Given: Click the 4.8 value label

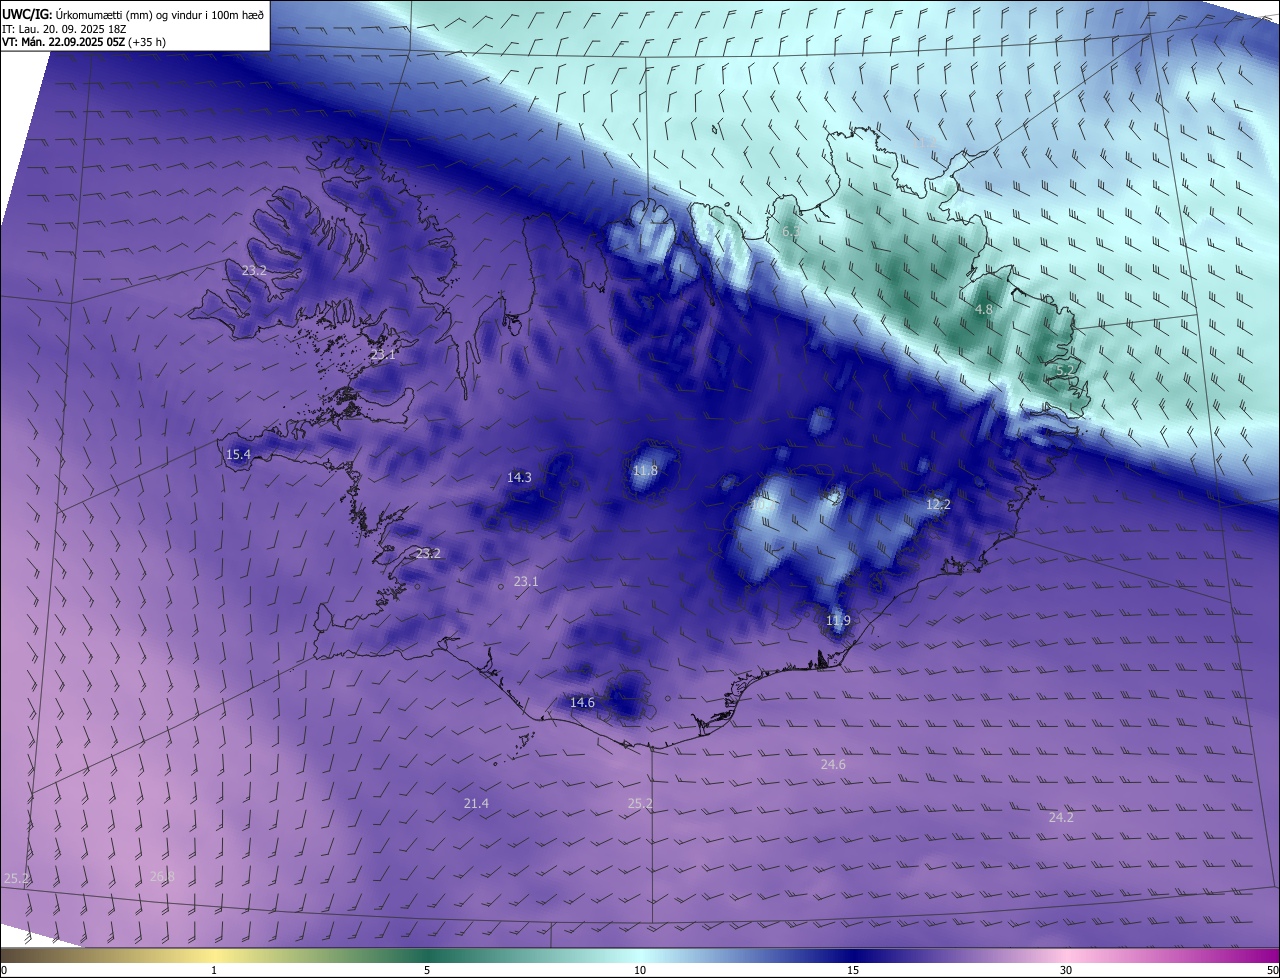Looking at the screenshot, I should coord(984,310).
